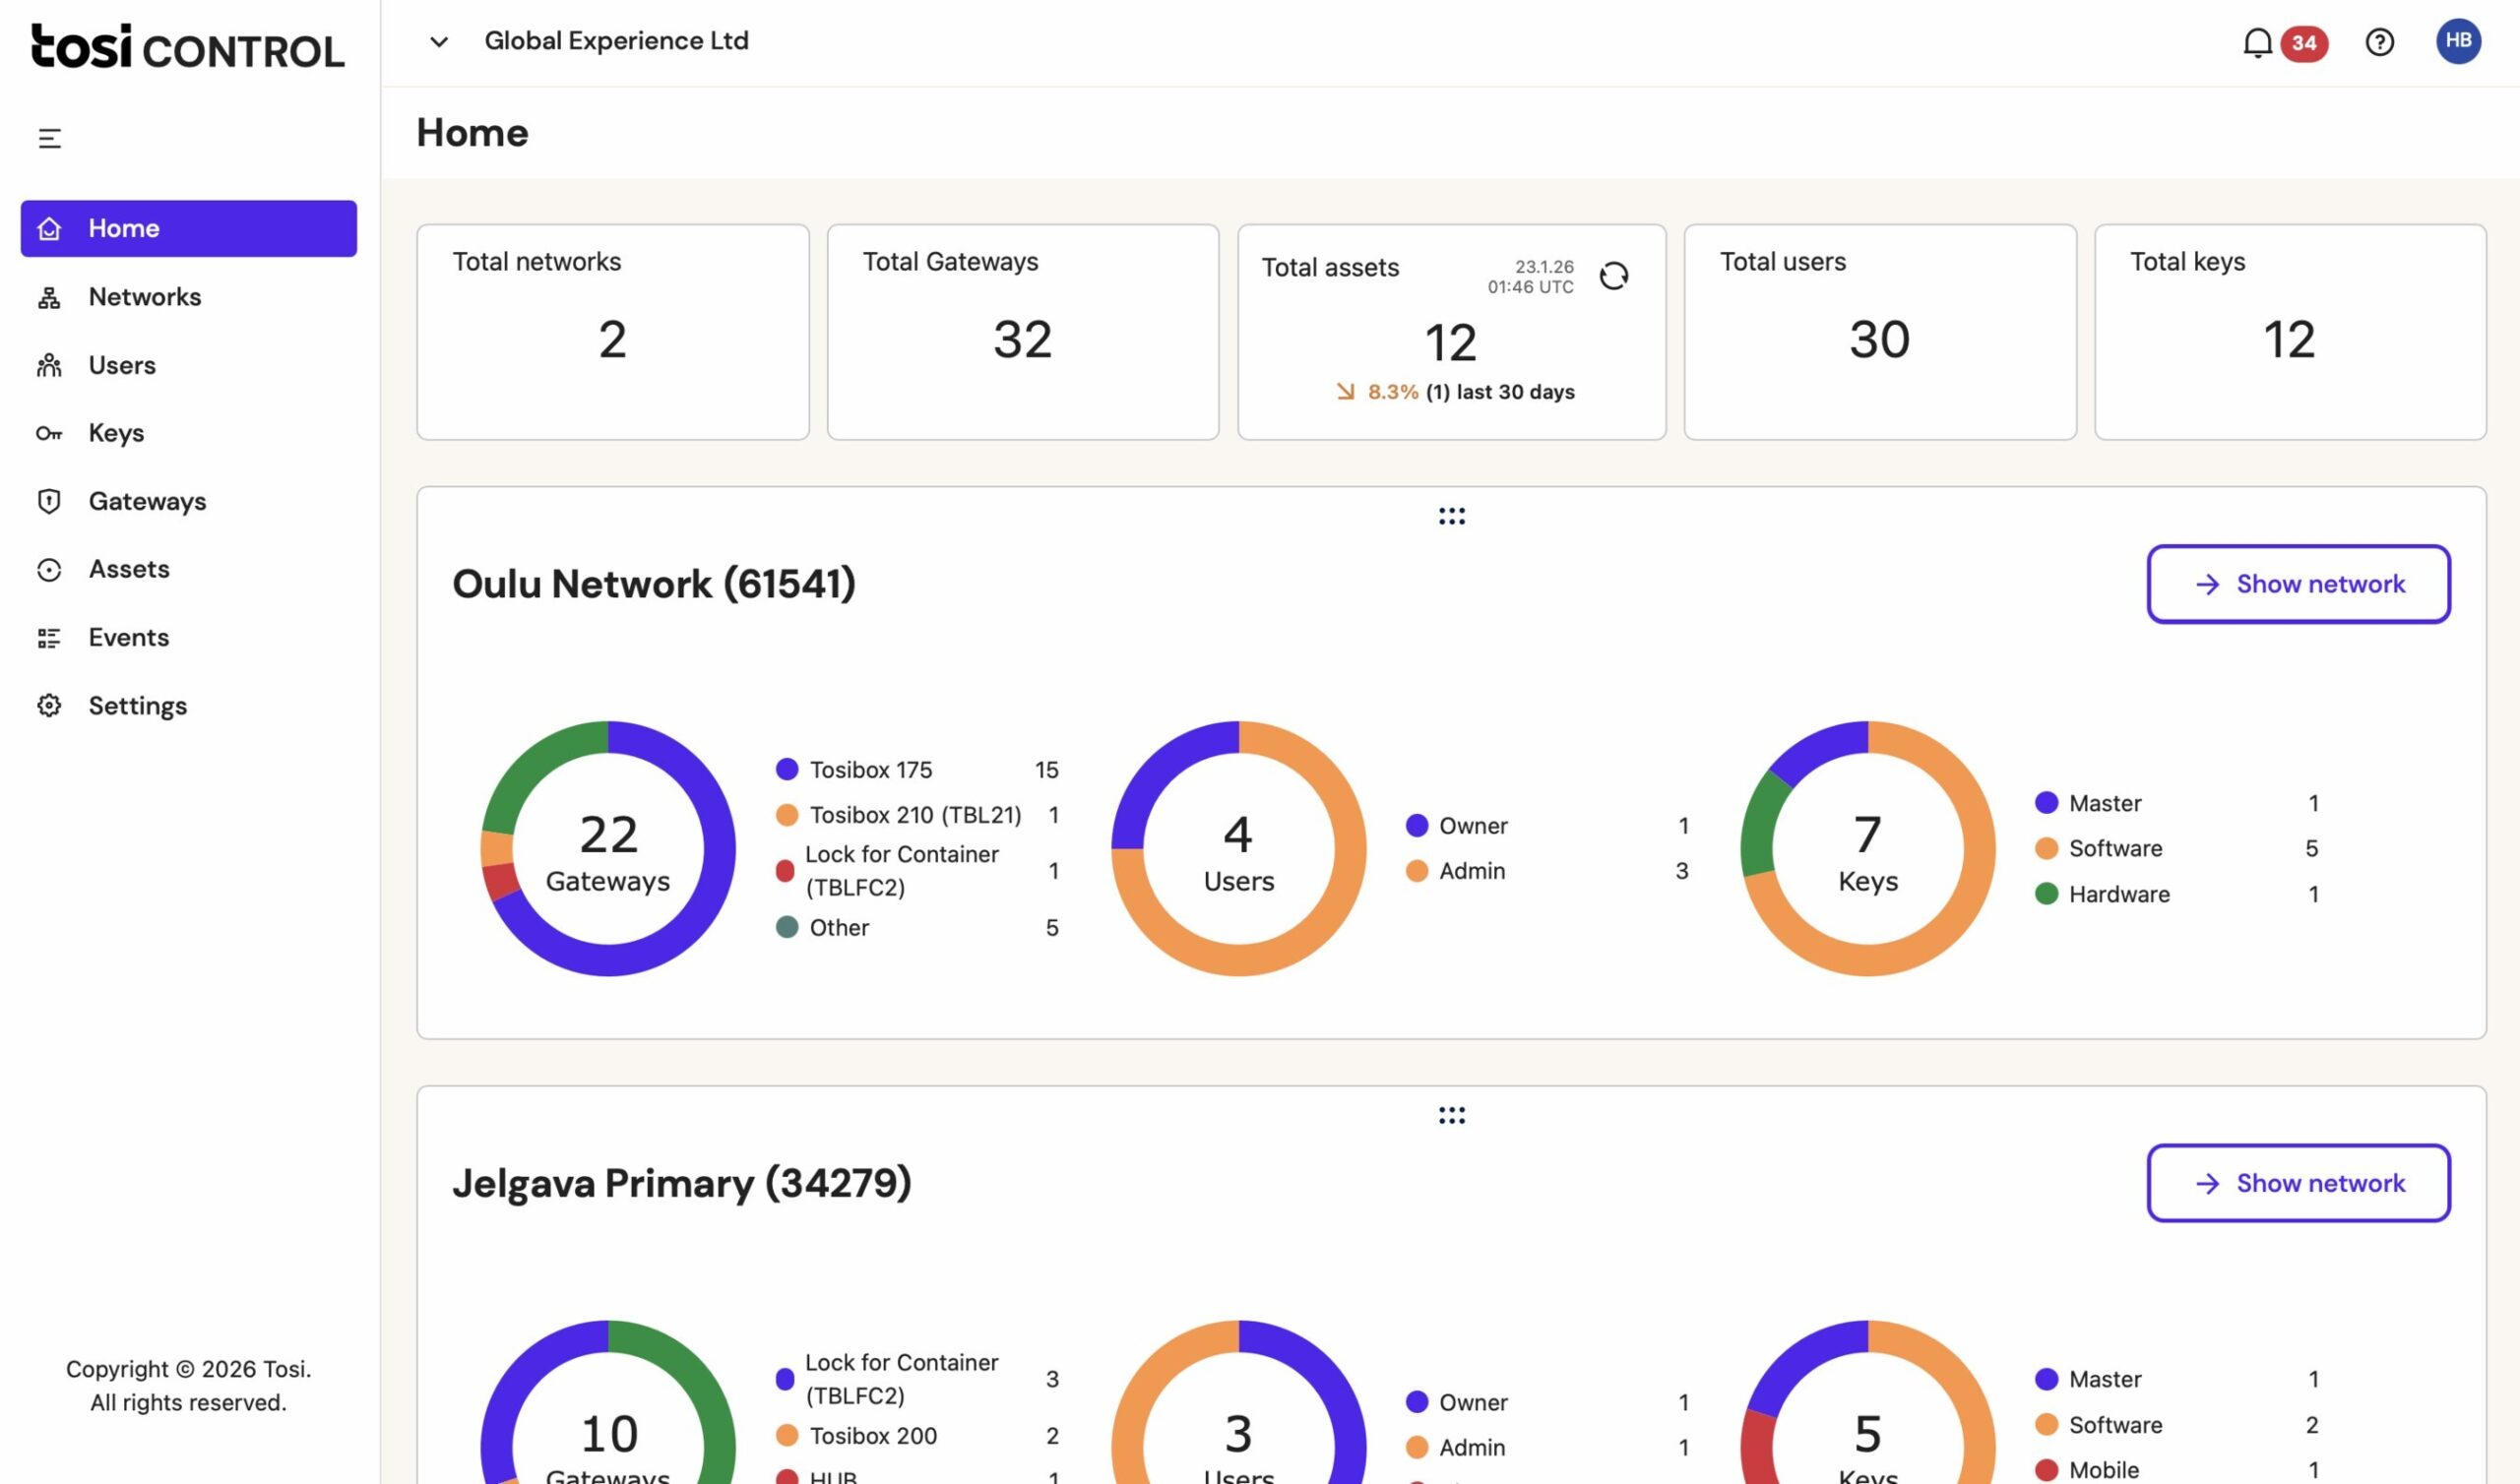Refresh the Total assets card
The image size is (2520, 1484).
pyautogui.click(x=1615, y=275)
